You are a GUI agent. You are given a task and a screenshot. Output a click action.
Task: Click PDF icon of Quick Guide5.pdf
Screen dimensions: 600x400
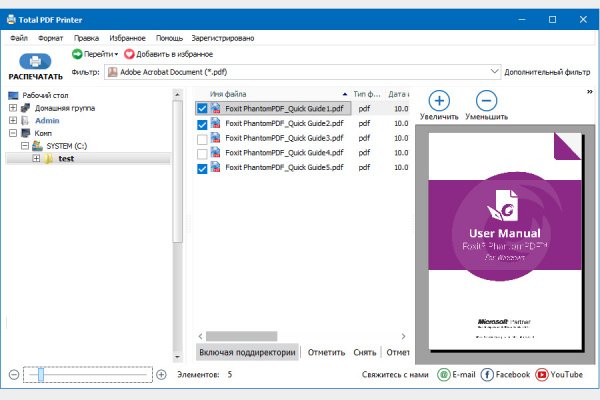(216, 167)
